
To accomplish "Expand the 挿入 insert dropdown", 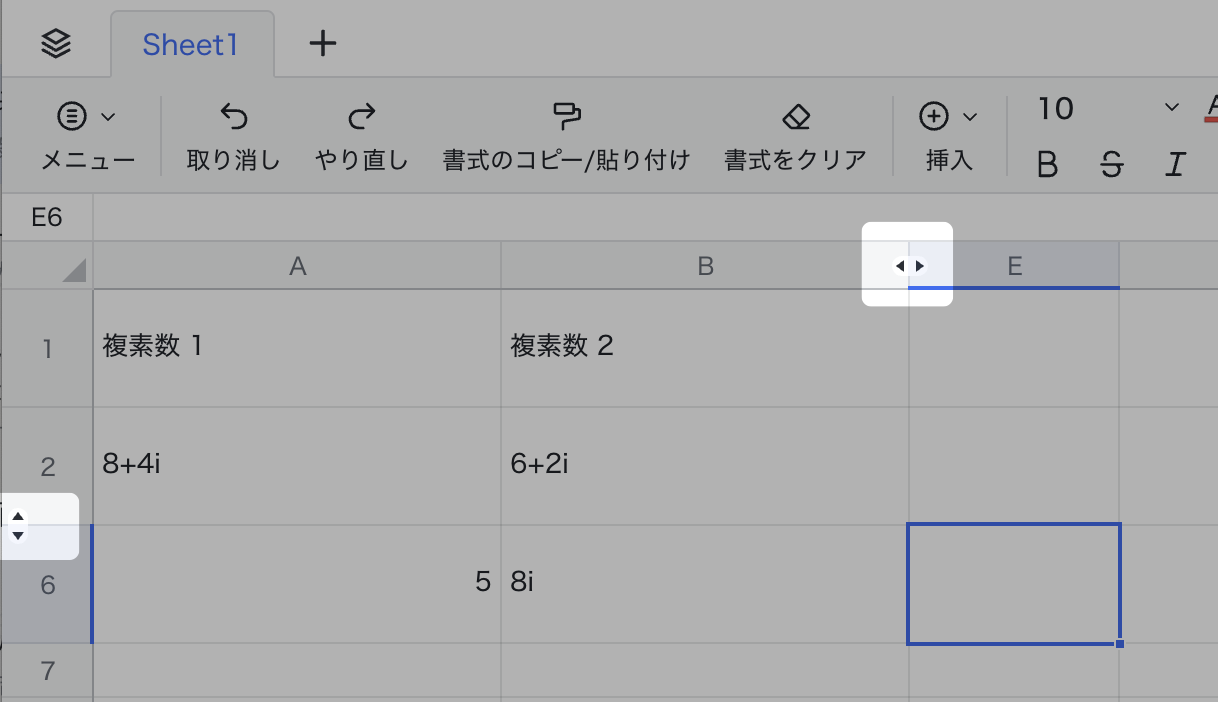I will tap(948, 117).
